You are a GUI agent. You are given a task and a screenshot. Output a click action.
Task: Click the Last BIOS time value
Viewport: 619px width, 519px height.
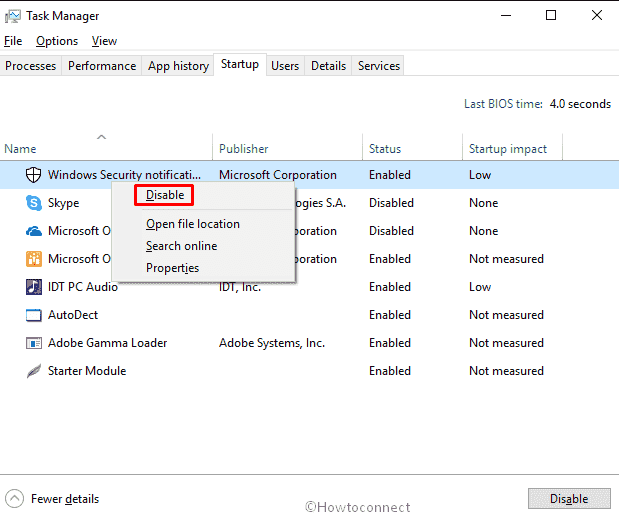[x=580, y=104]
